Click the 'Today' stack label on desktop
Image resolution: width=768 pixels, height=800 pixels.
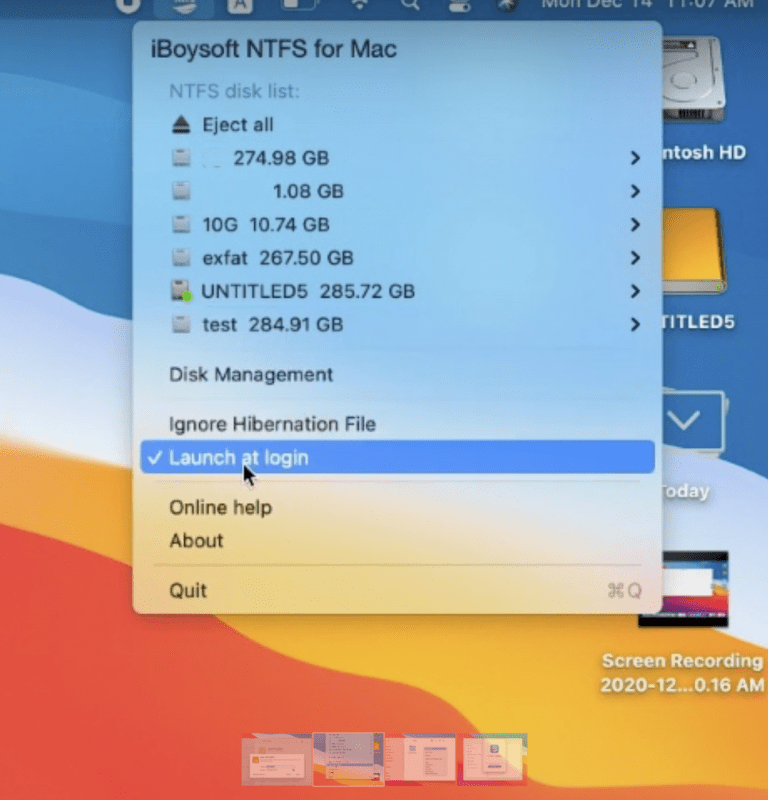(x=685, y=491)
